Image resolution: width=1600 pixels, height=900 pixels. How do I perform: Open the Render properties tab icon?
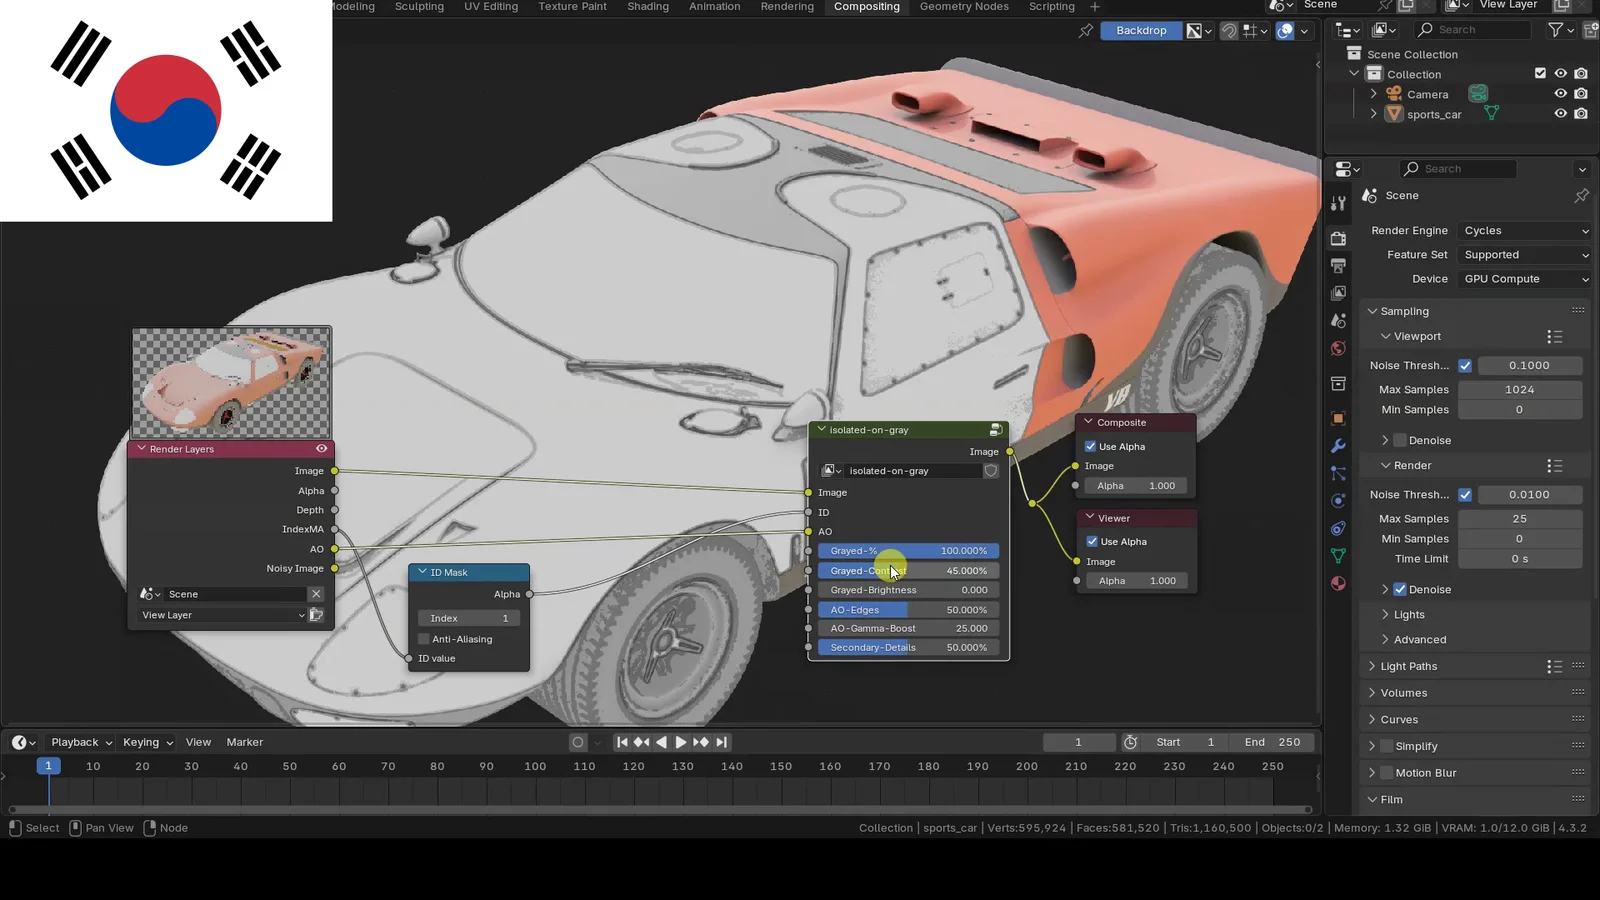pyautogui.click(x=1338, y=238)
